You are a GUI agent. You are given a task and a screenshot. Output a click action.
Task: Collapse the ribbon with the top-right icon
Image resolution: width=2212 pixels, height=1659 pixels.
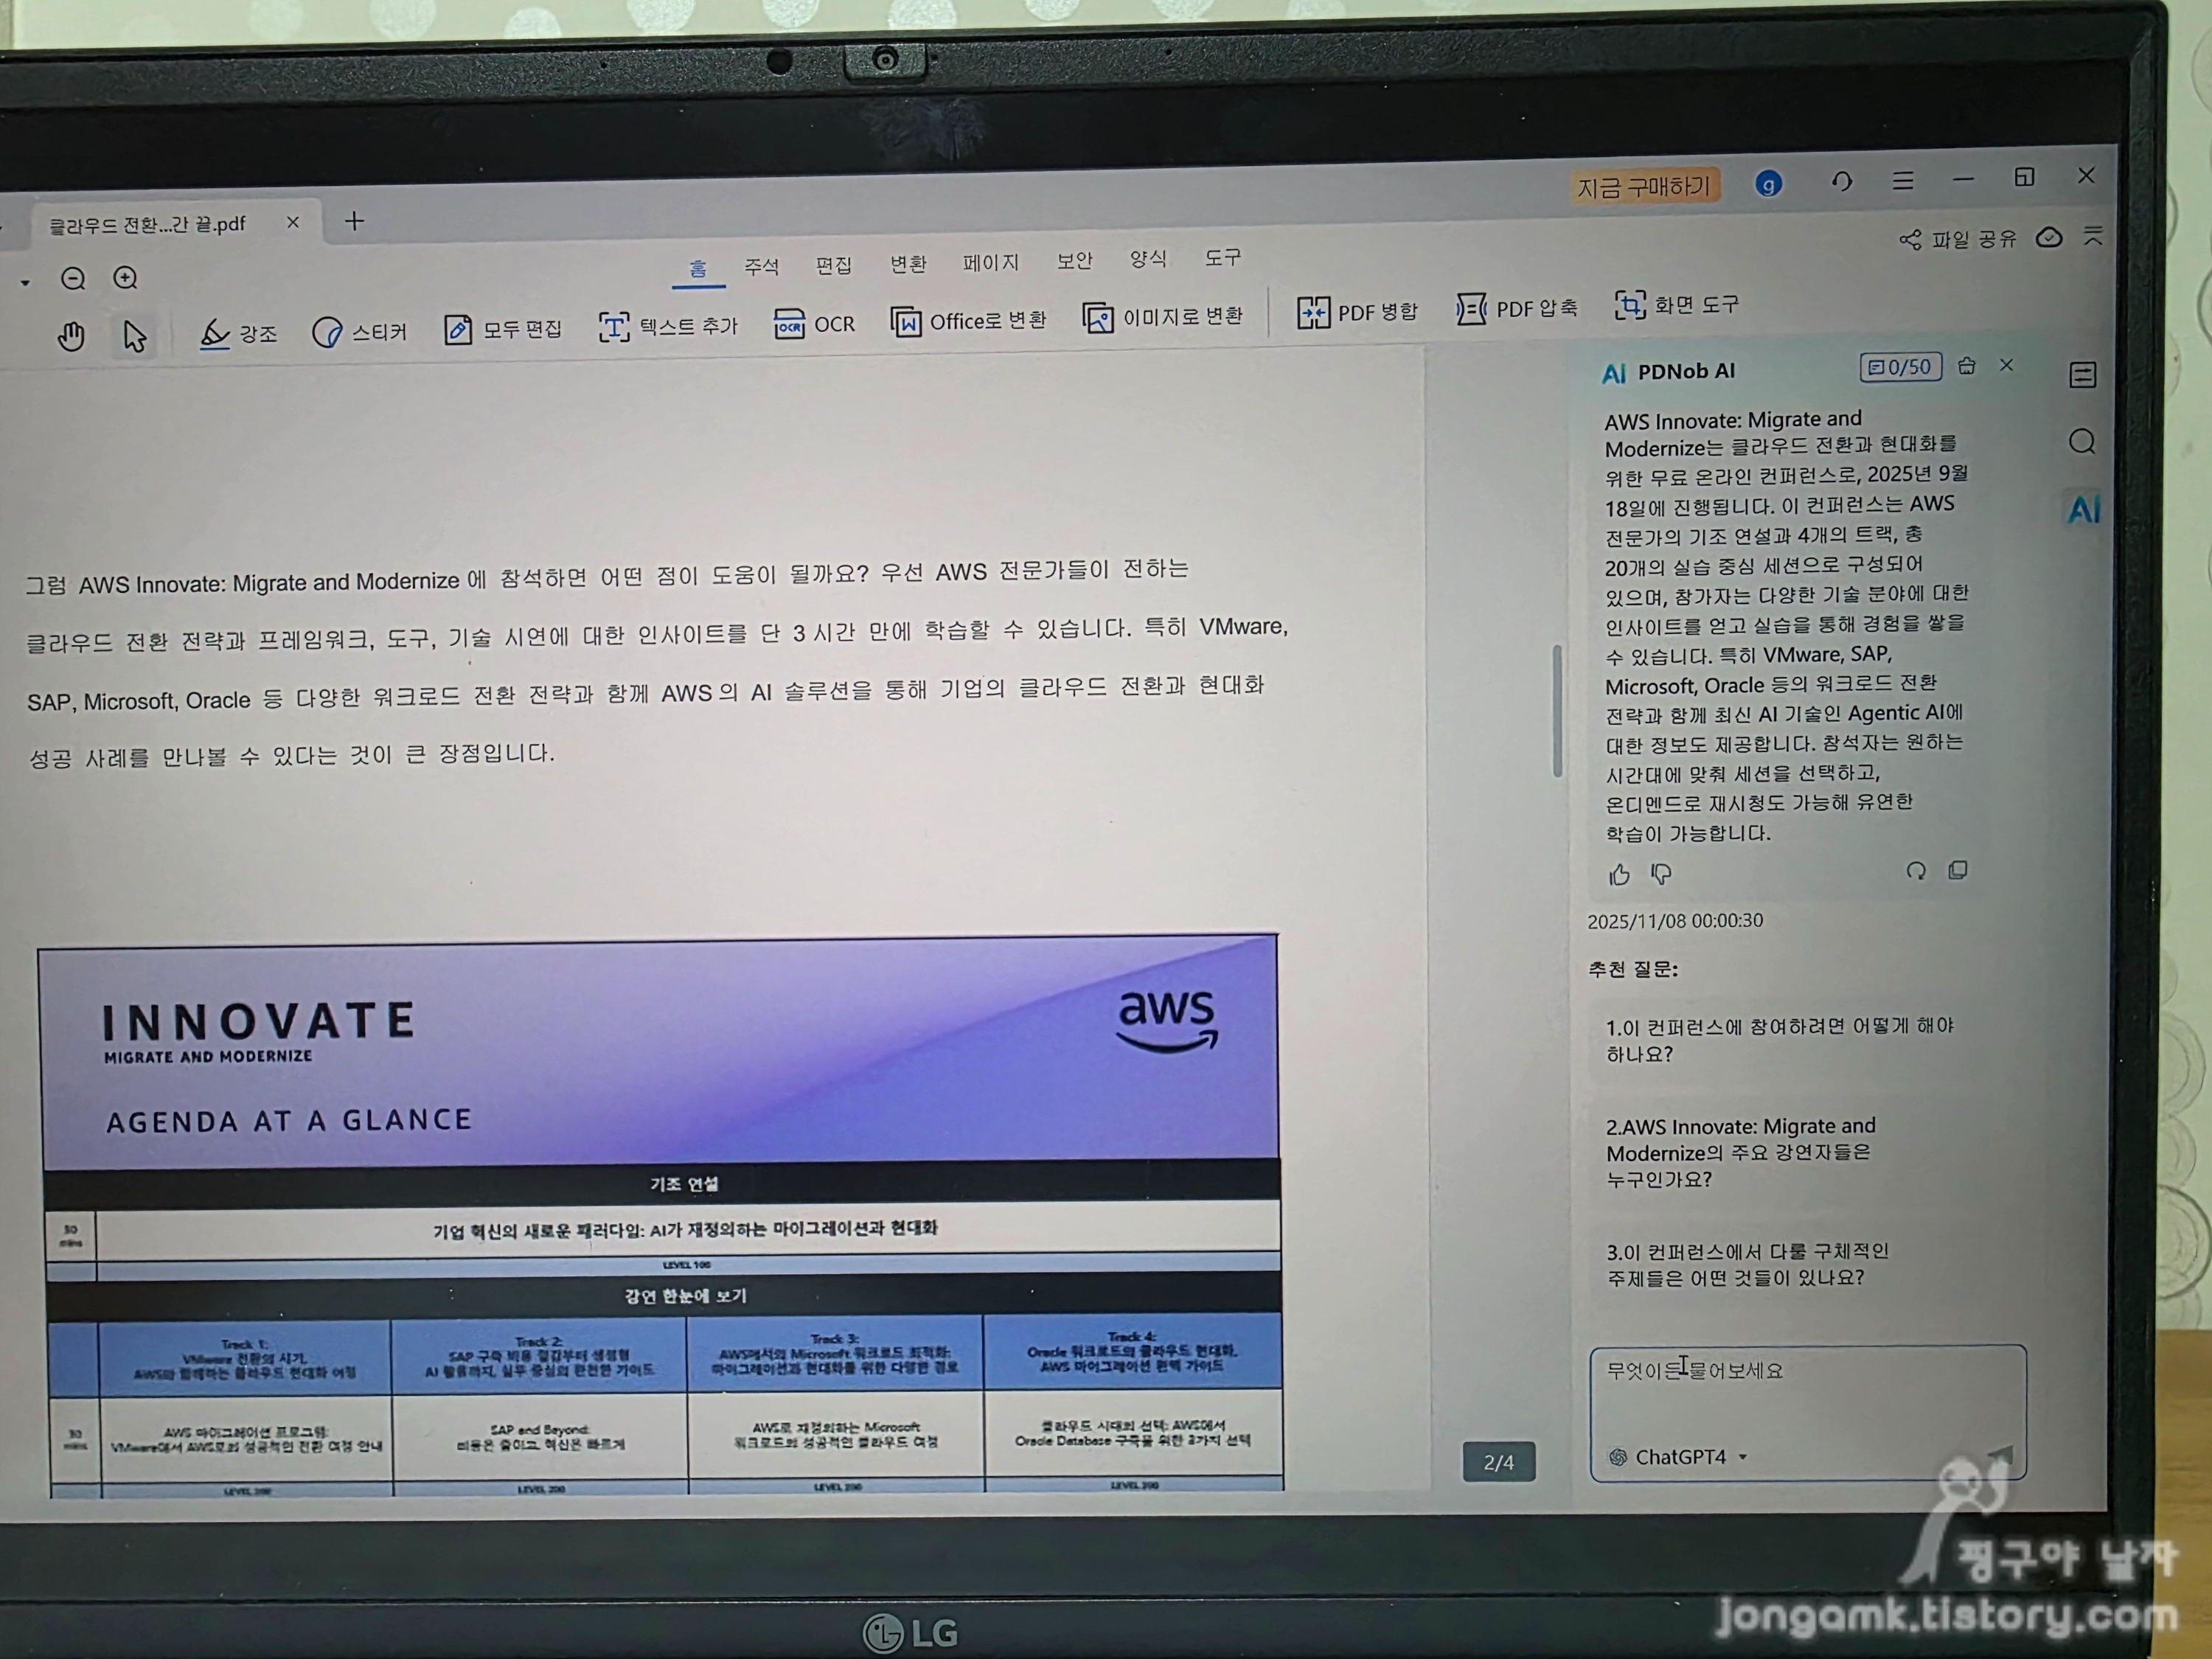(2093, 235)
